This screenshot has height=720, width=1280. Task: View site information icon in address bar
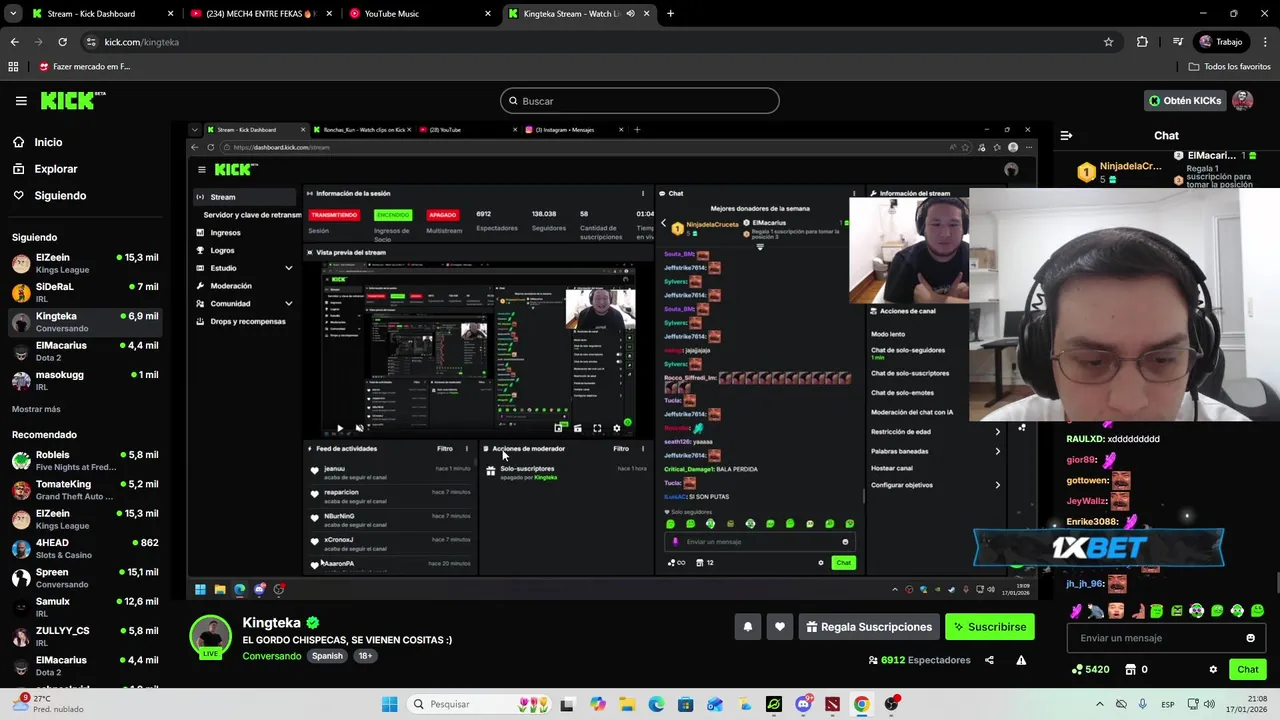91,42
